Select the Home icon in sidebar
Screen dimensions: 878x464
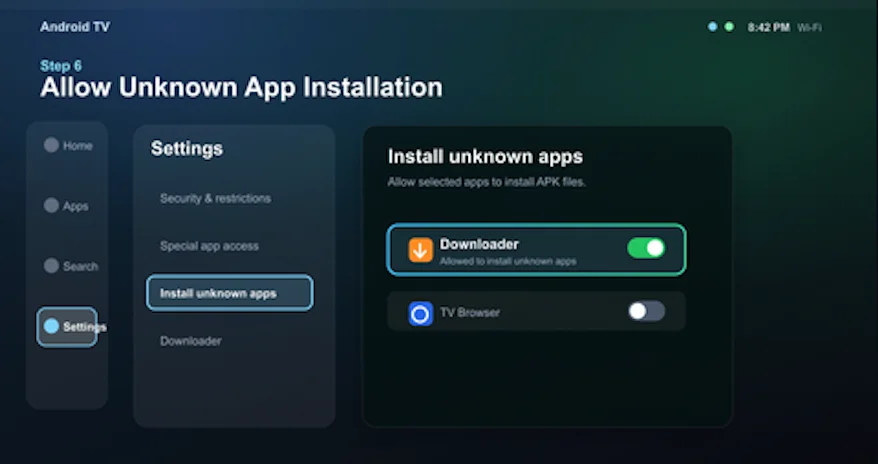[x=52, y=145]
